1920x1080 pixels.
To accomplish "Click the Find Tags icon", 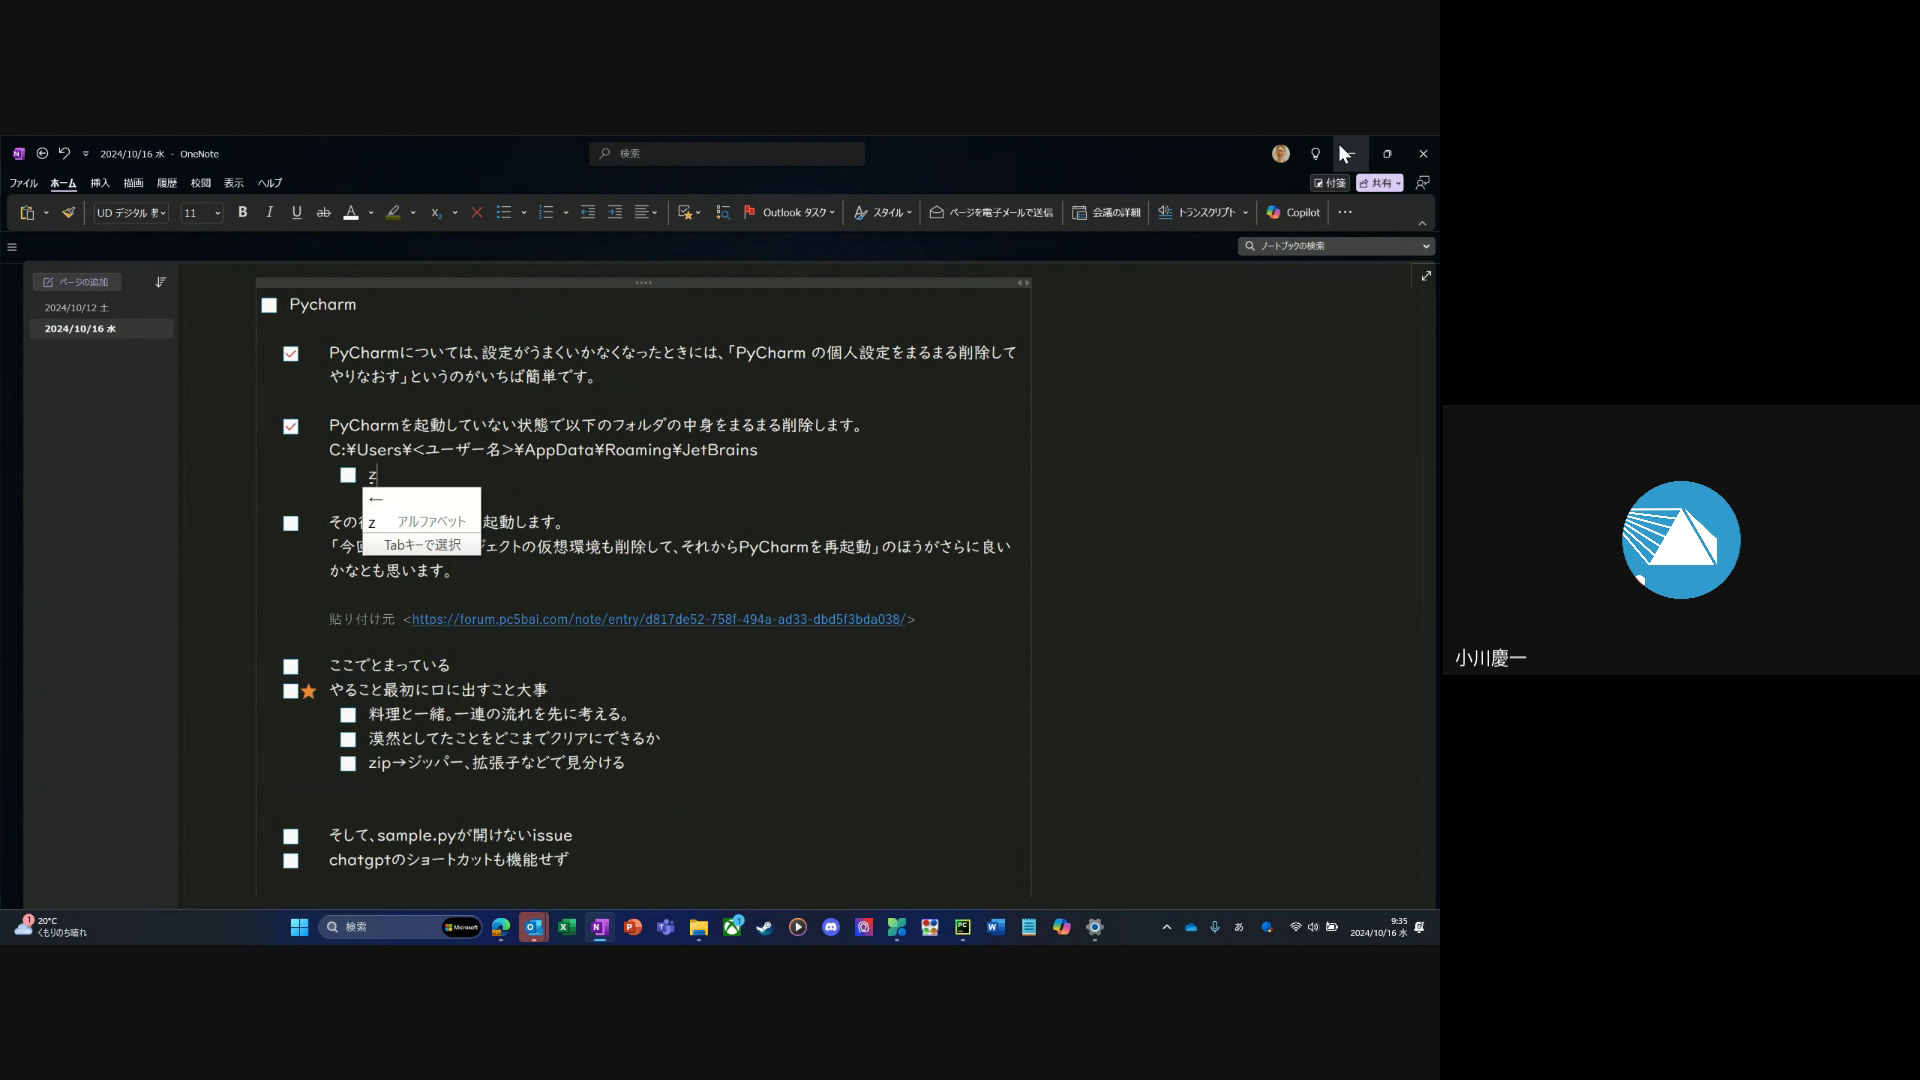I will pos(723,212).
